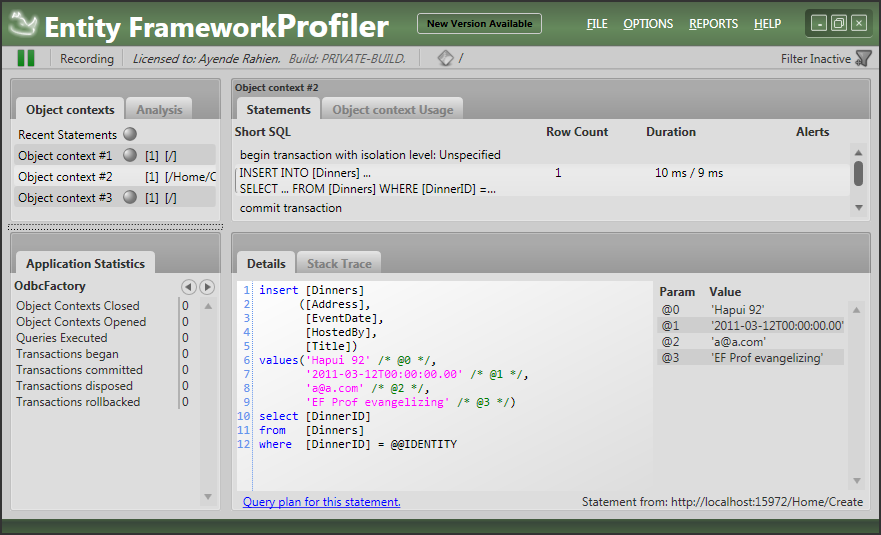Open the Stack Trace tab

coord(339,263)
